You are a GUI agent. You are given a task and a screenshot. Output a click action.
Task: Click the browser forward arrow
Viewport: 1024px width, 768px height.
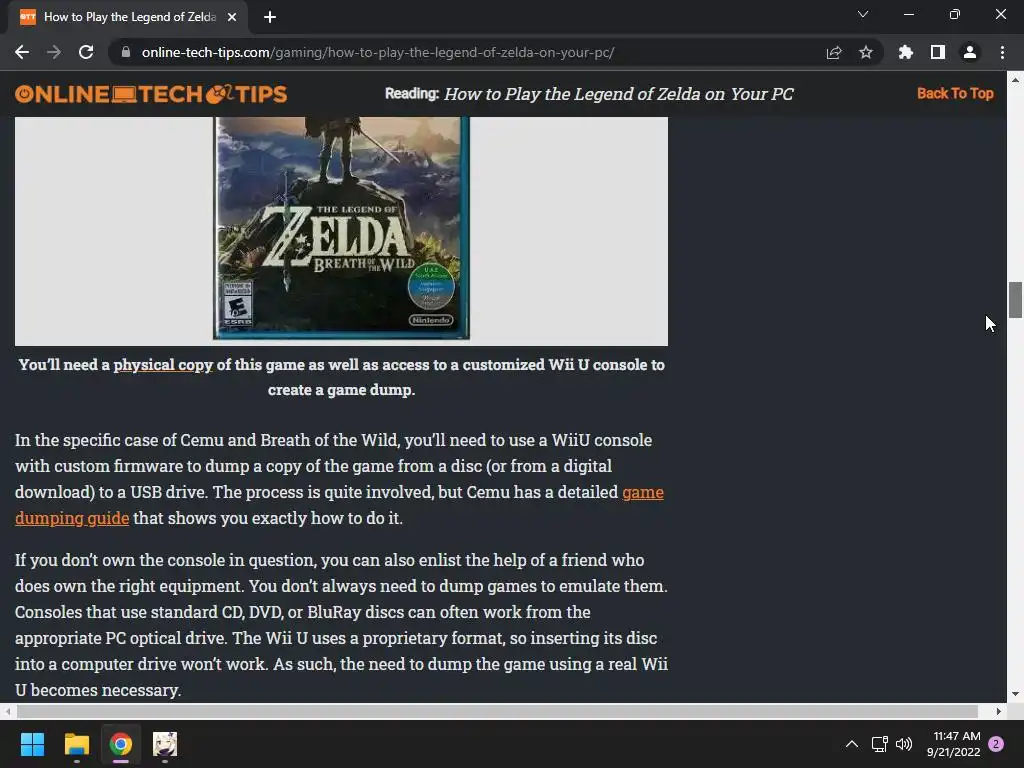(x=54, y=52)
